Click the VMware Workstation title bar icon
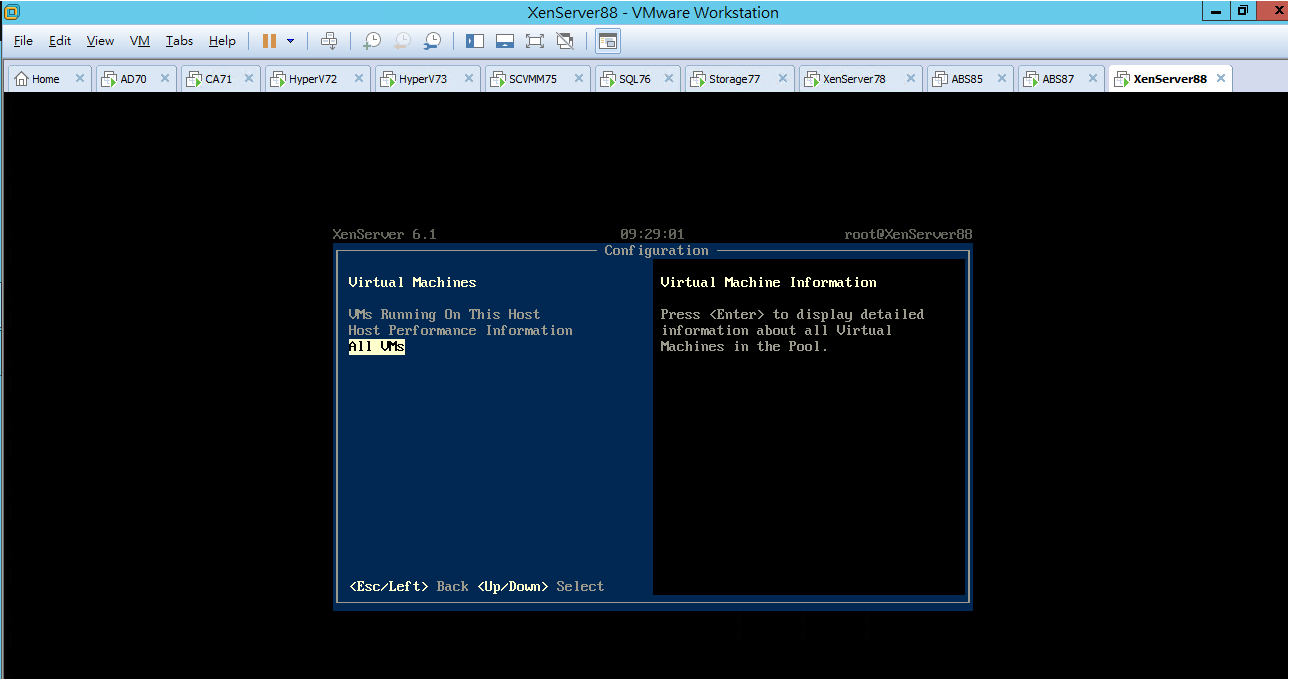 (12, 12)
